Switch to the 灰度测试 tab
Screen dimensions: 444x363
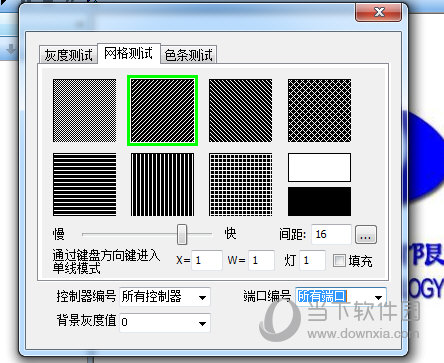pyautogui.click(x=68, y=55)
